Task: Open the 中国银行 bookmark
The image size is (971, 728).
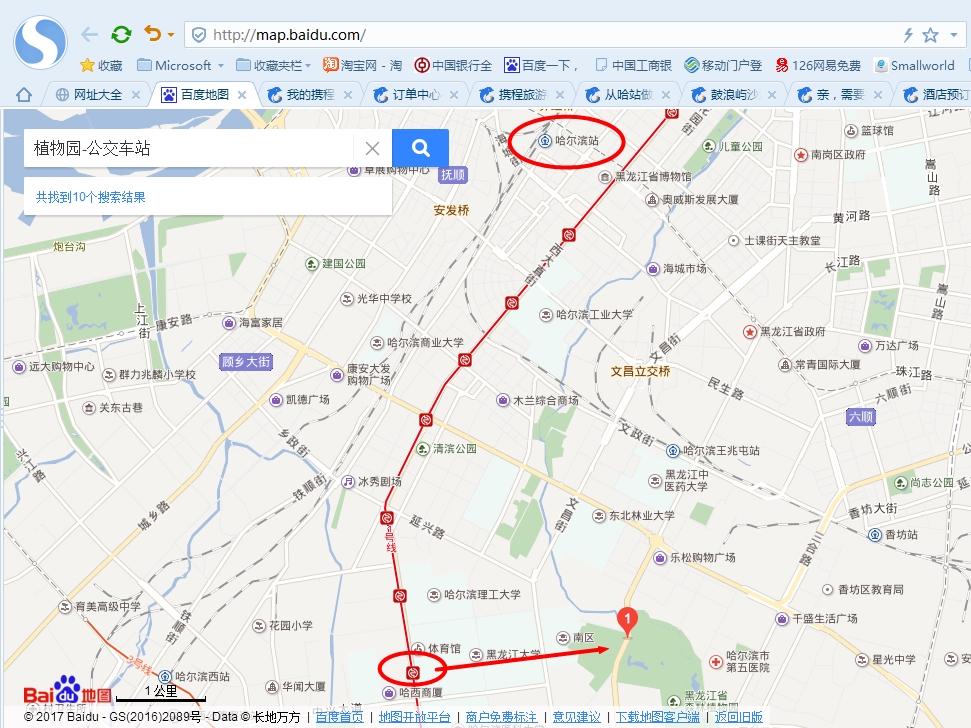Action: pyautogui.click(x=453, y=65)
